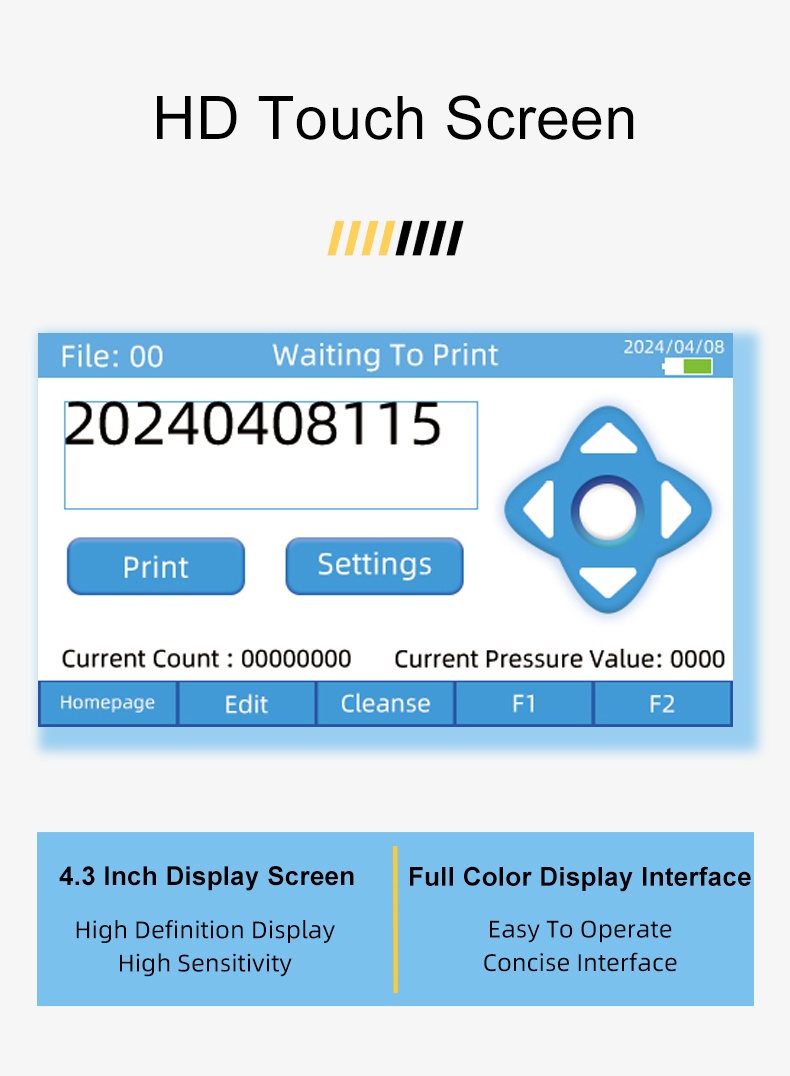Tap the left arrow on the directional pad
The width and height of the screenshot is (790, 1076).
tap(538, 510)
